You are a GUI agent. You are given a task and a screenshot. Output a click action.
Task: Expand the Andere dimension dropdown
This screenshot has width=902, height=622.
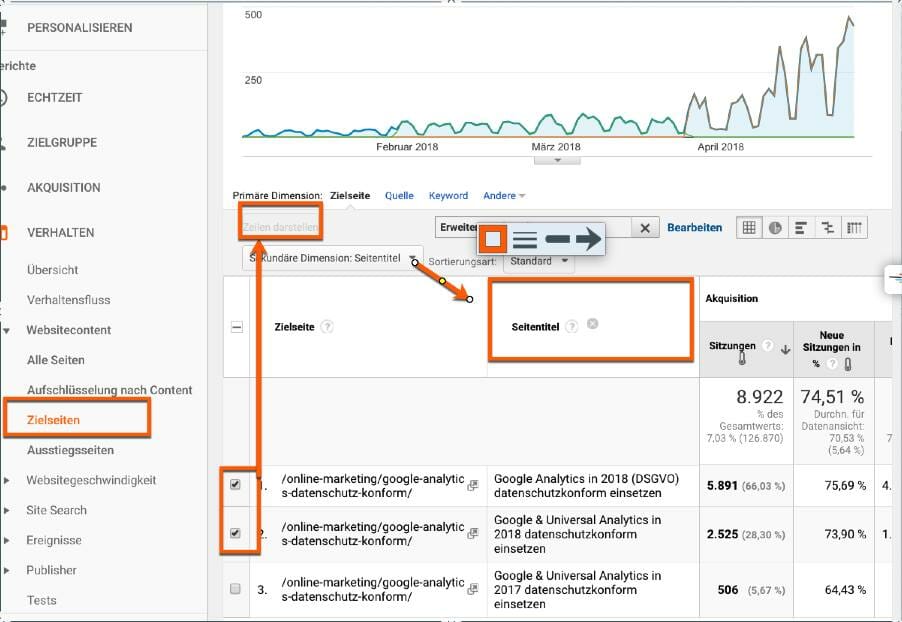coord(504,196)
